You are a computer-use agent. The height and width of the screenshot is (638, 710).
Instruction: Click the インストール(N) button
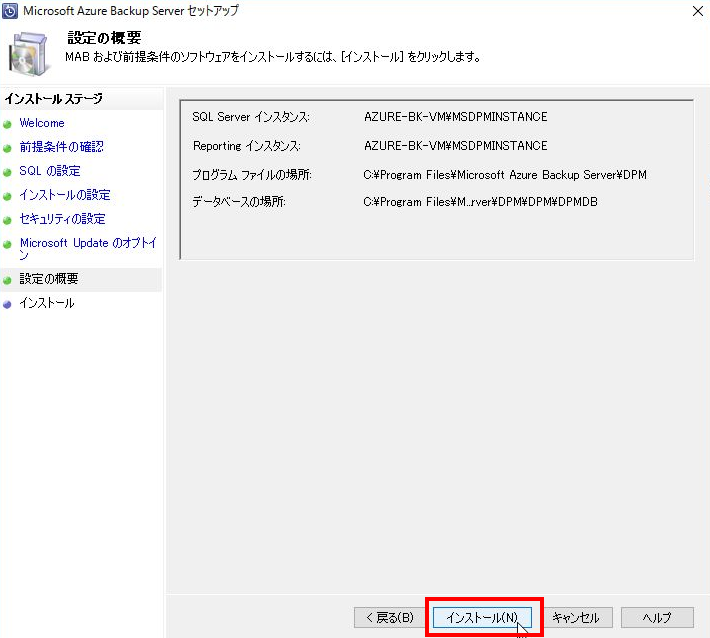click(x=482, y=617)
